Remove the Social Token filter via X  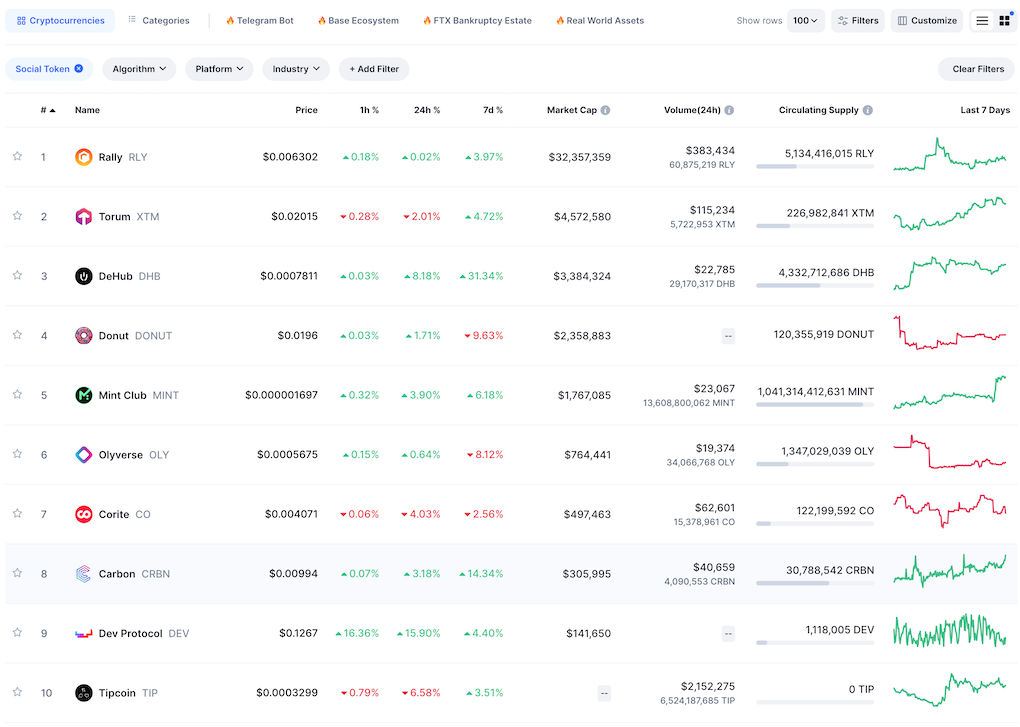click(x=79, y=68)
